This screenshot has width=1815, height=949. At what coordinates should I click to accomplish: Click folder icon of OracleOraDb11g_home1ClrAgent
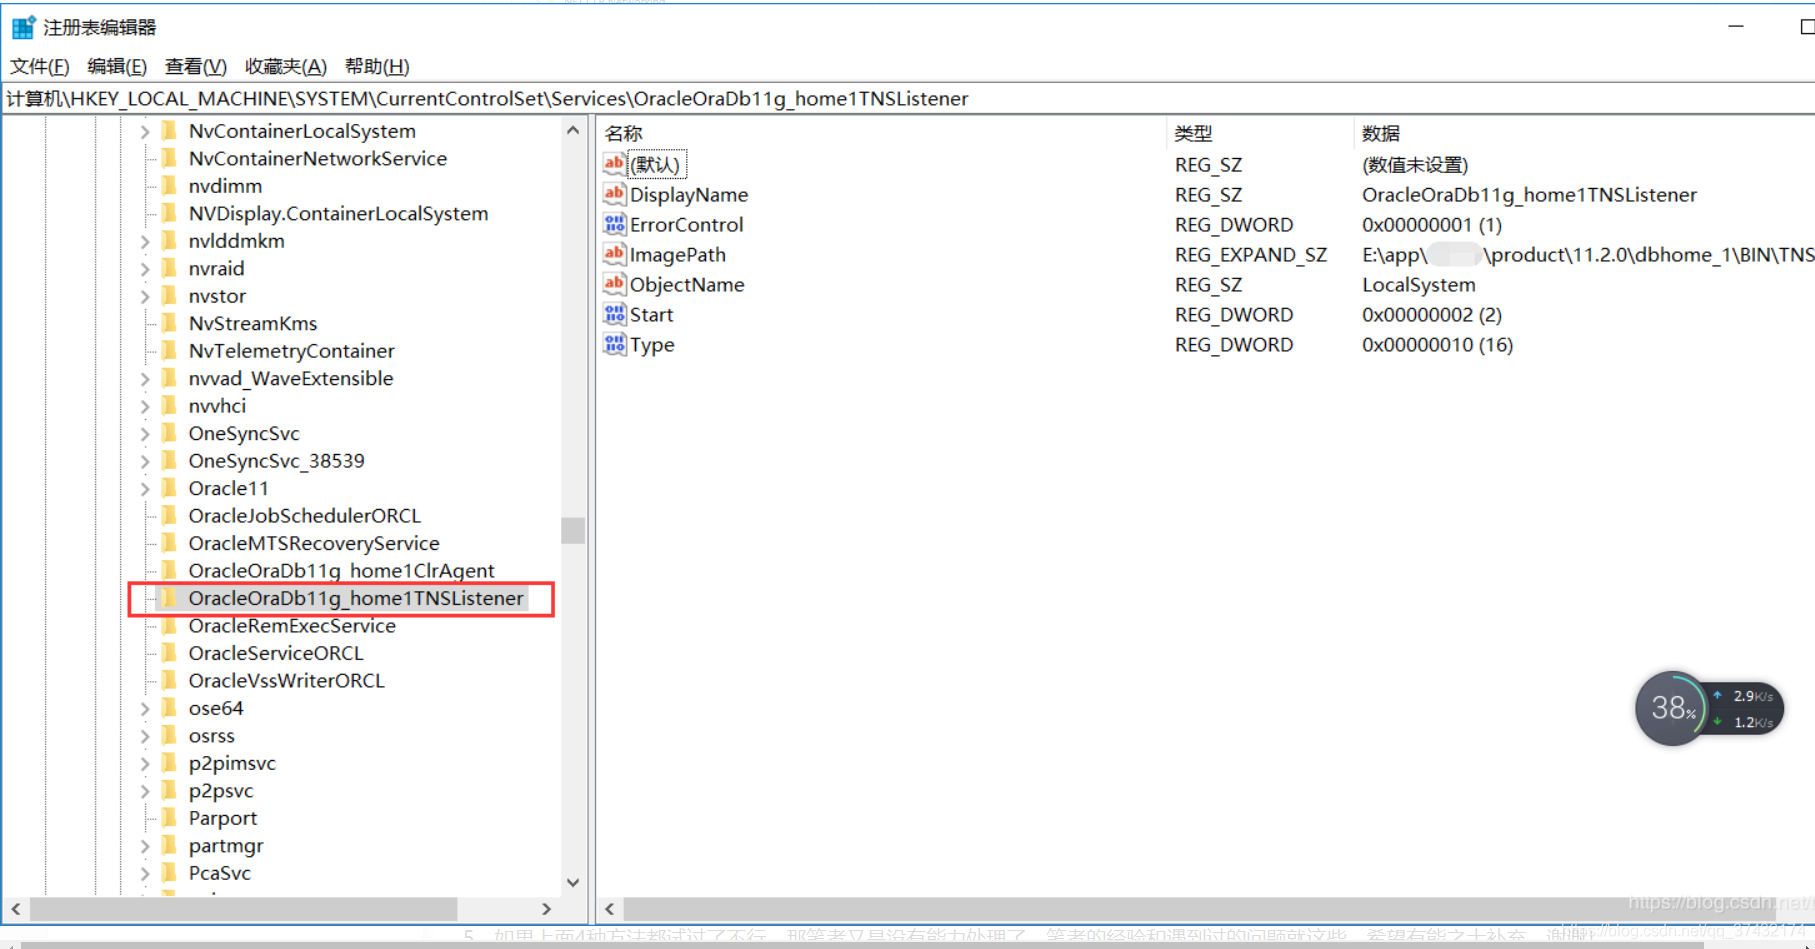pos(169,571)
